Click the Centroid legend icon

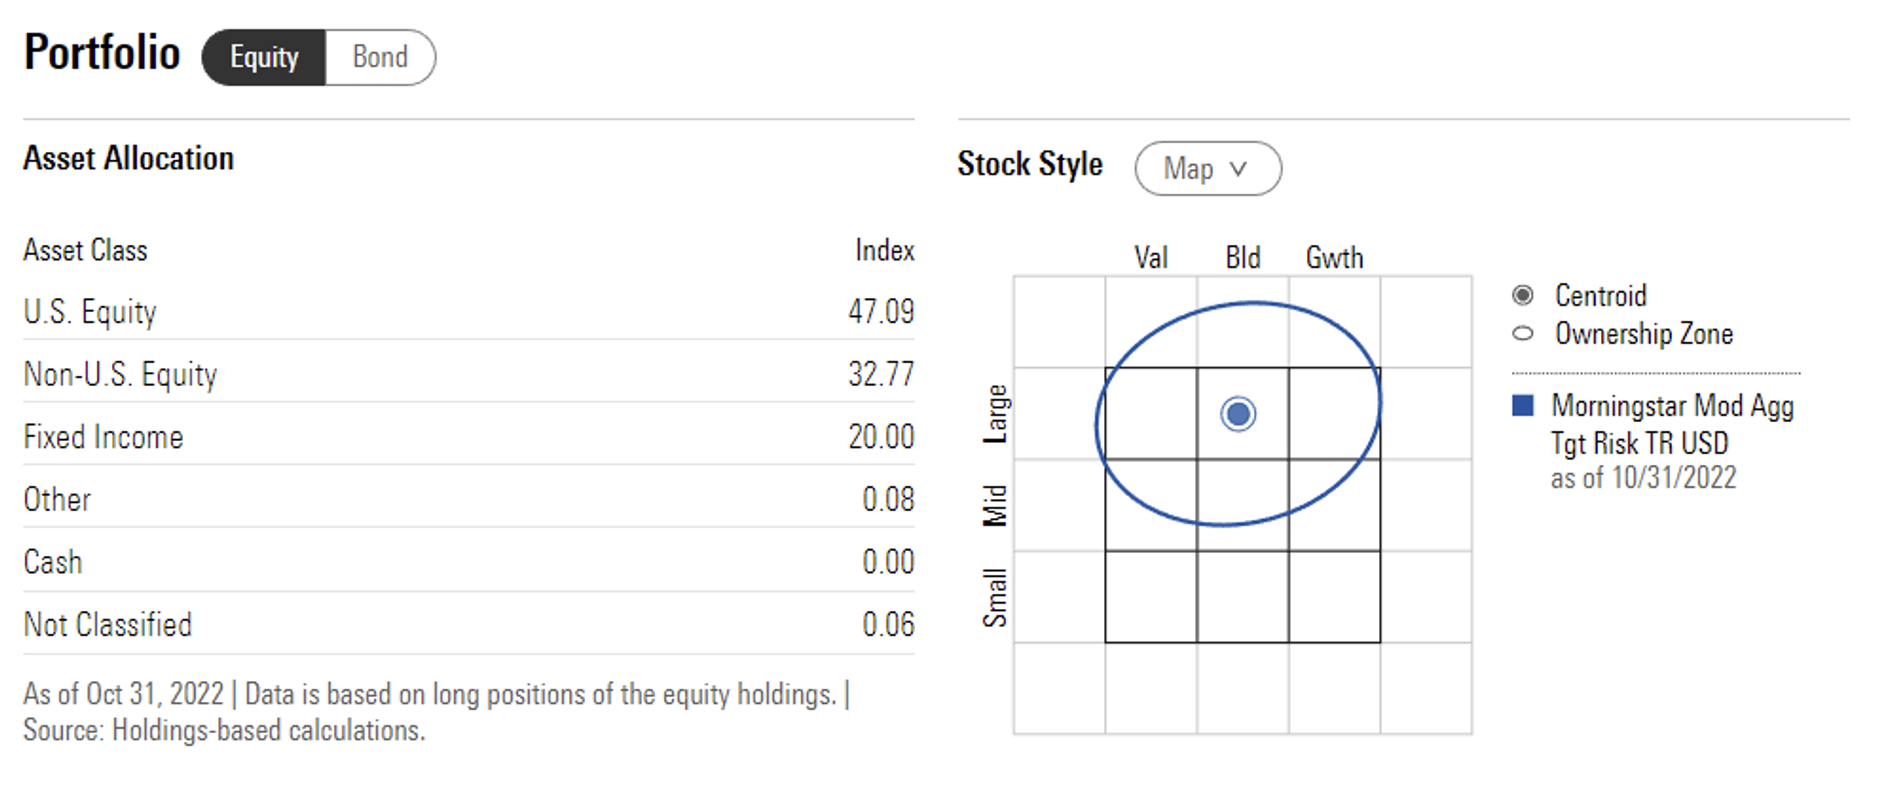(x=1523, y=295)
